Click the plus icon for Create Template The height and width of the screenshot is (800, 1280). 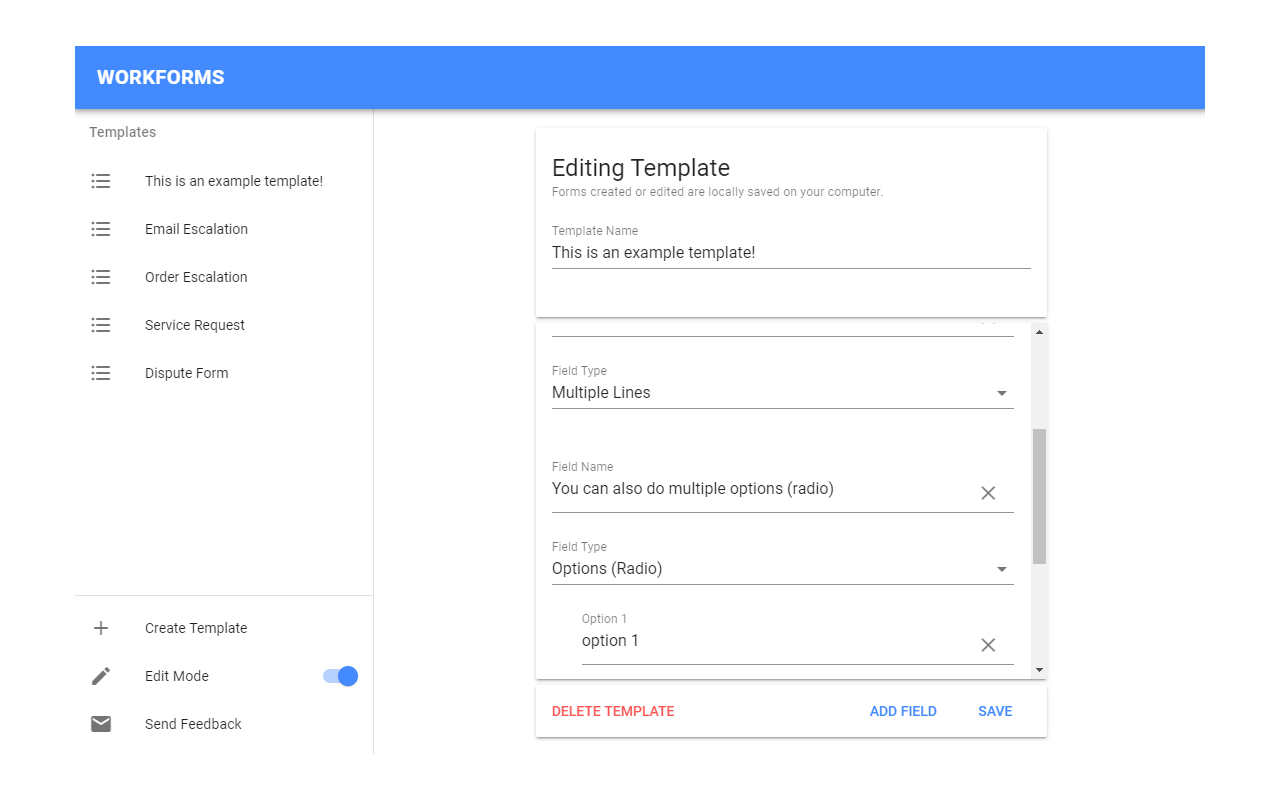coord(100,628)
